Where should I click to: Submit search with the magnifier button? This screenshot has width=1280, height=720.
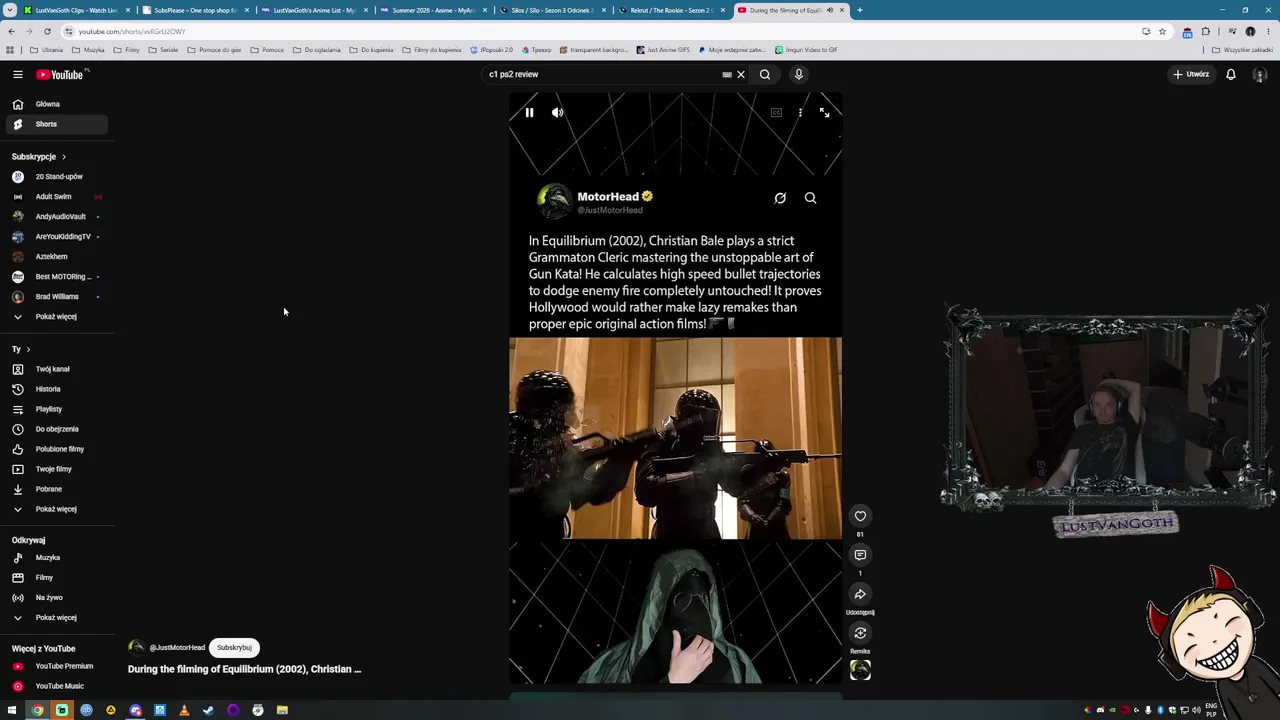pyautogui.click(x=765, y=74)
